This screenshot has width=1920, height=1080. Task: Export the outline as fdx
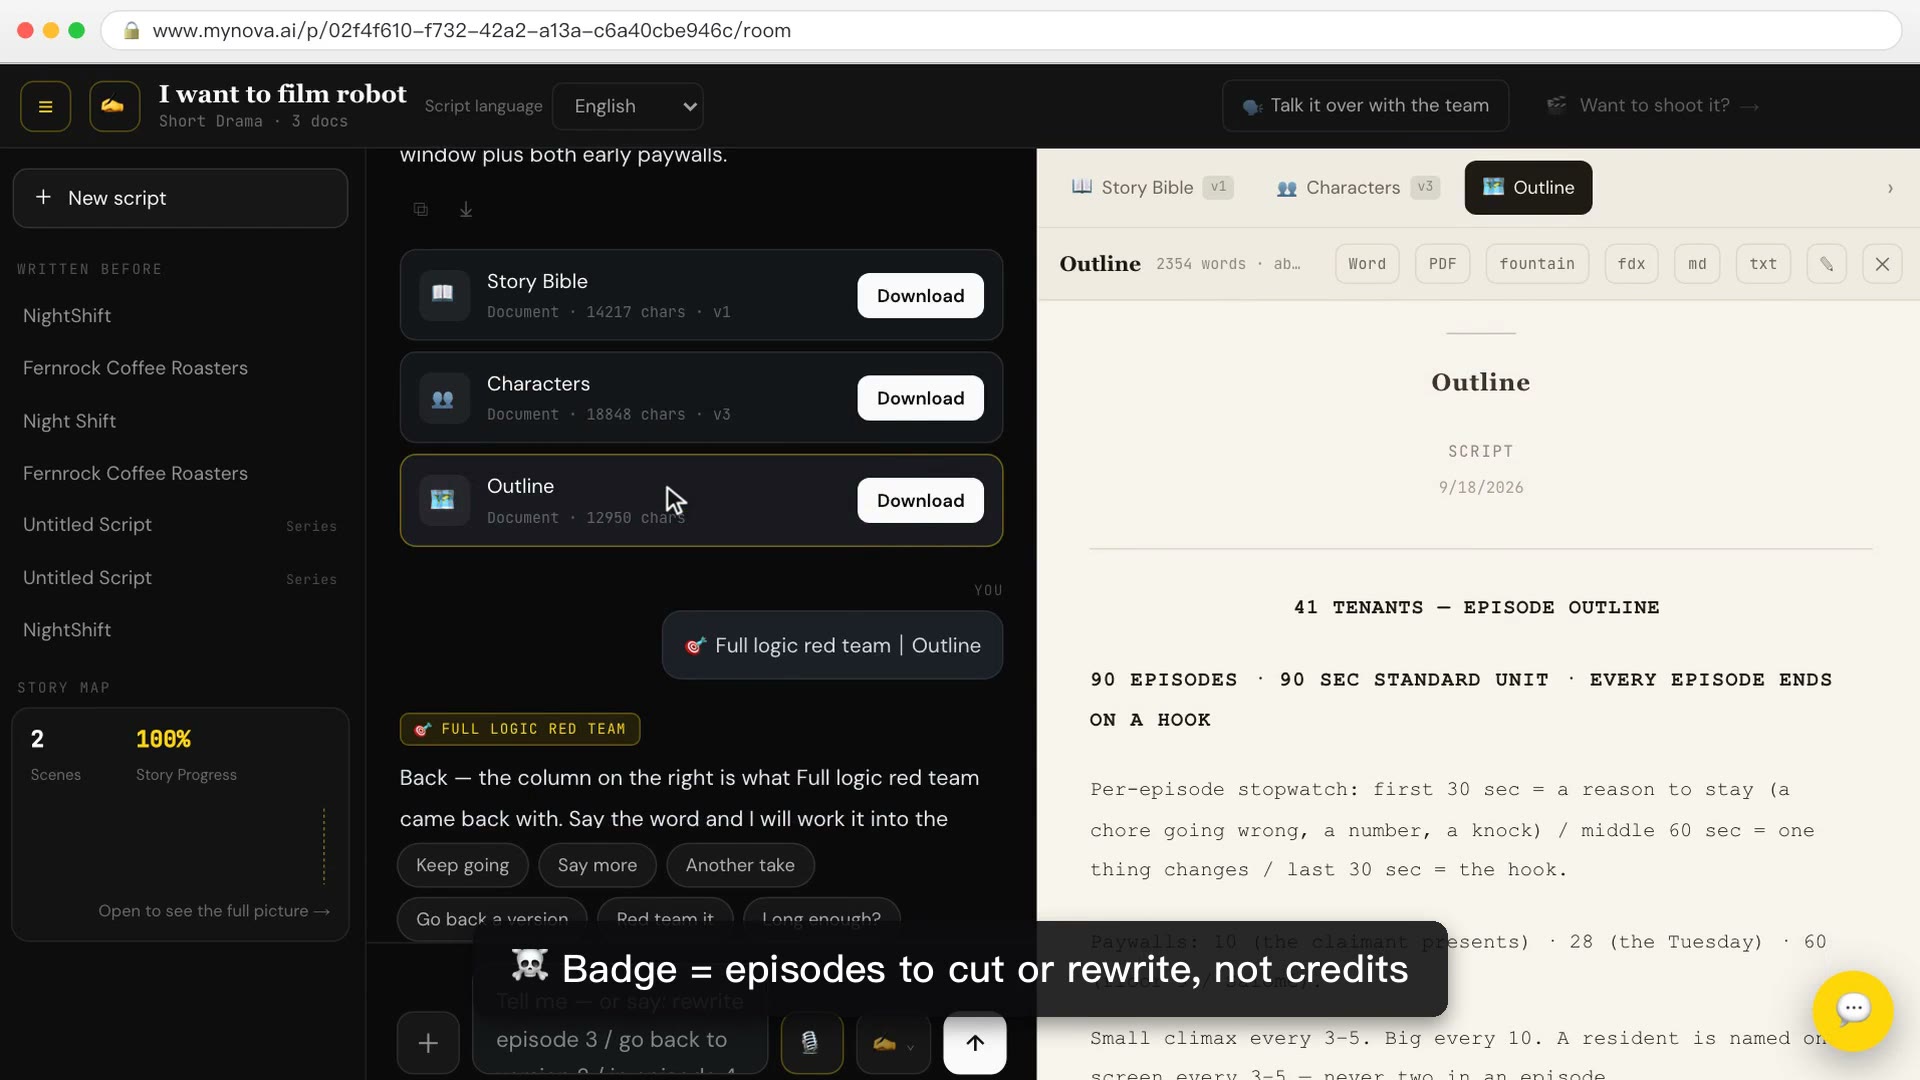click(x=1631, y=264)
